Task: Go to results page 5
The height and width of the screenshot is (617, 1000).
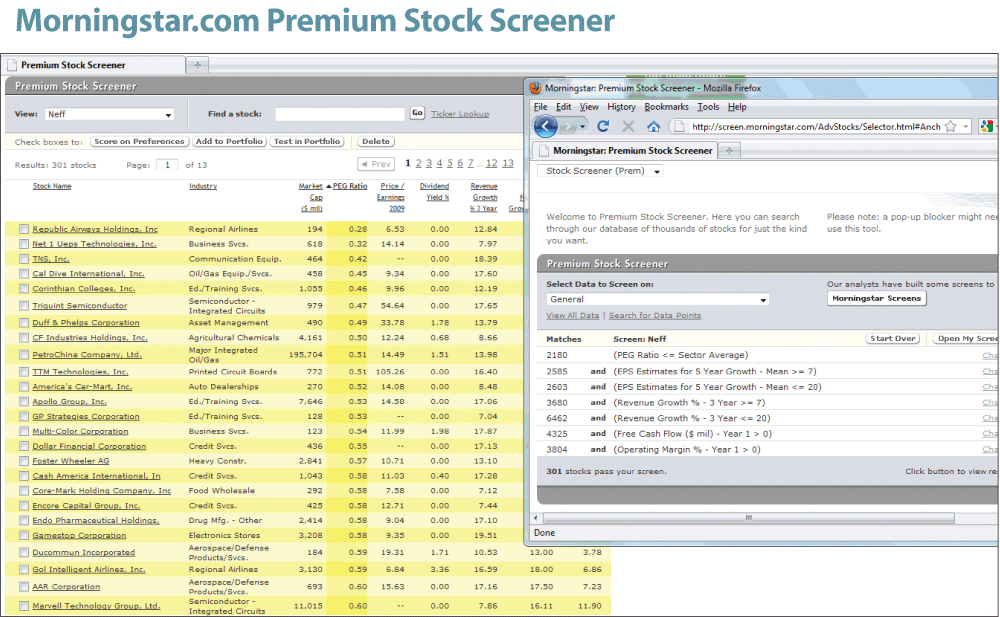Action: [x=450, y=163]
